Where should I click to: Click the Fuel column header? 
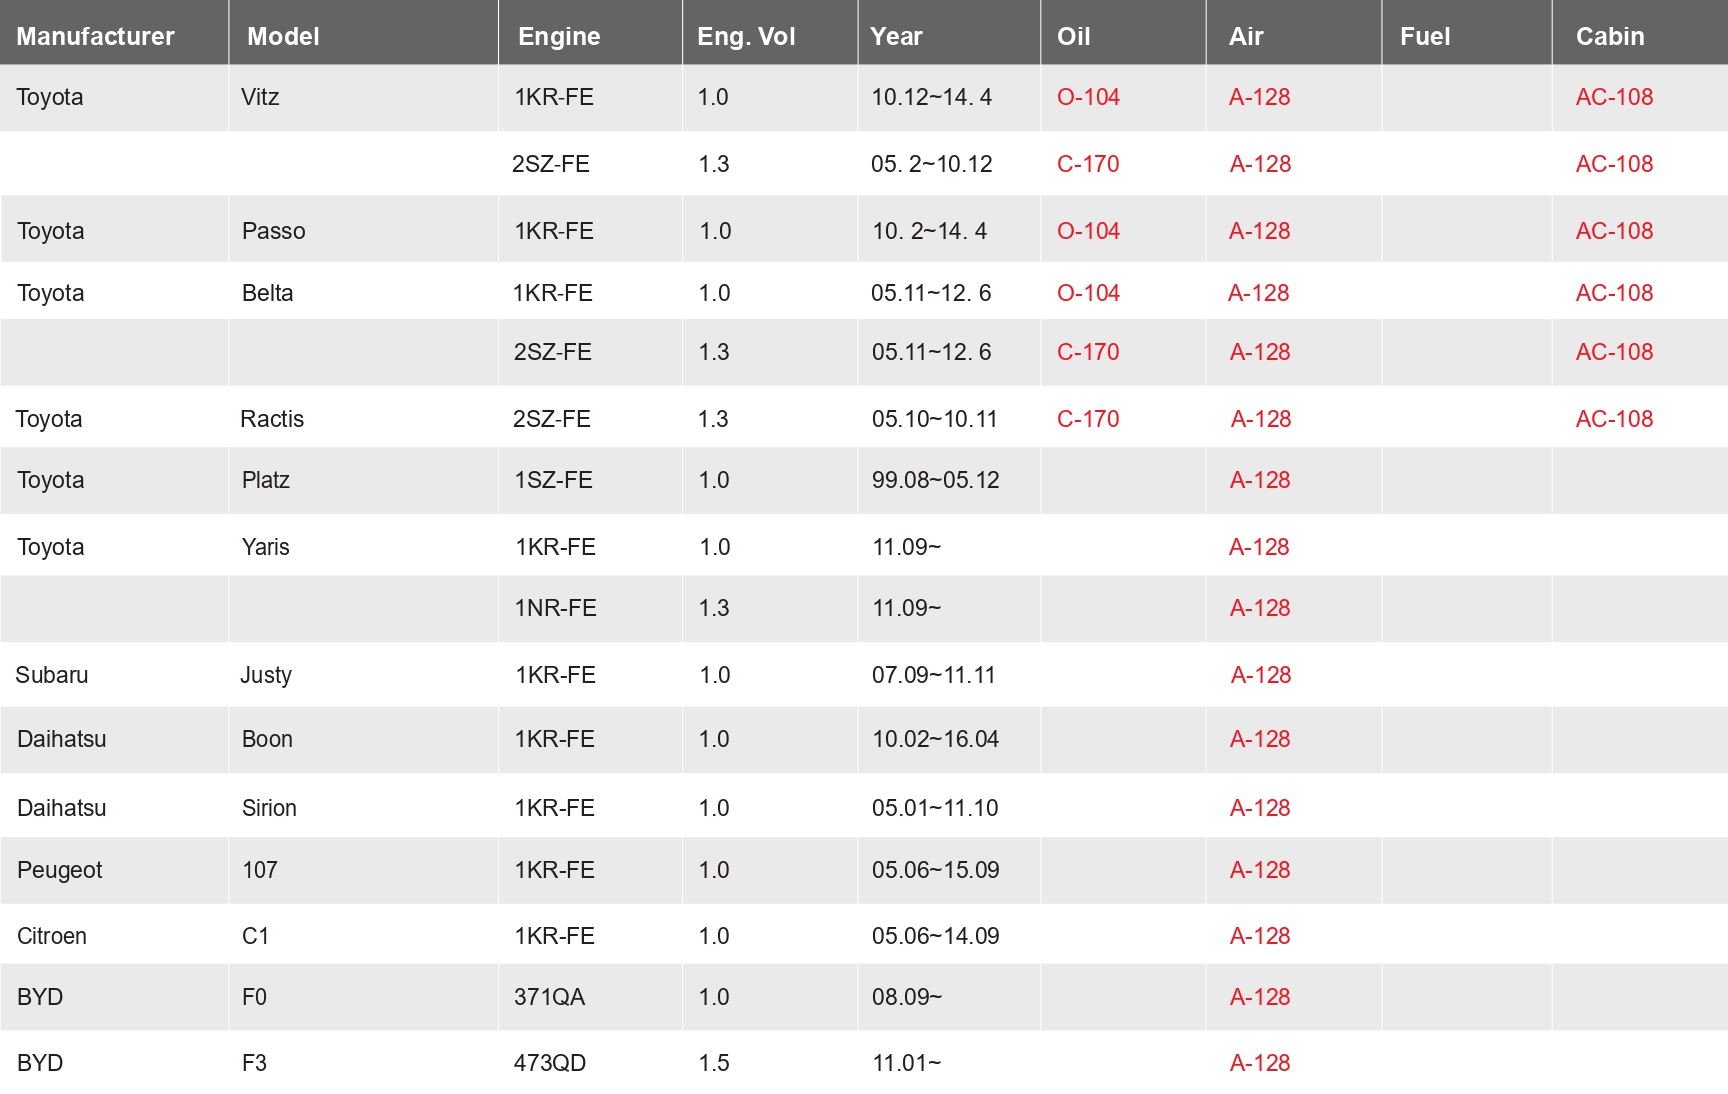(x=1424, y=37)
